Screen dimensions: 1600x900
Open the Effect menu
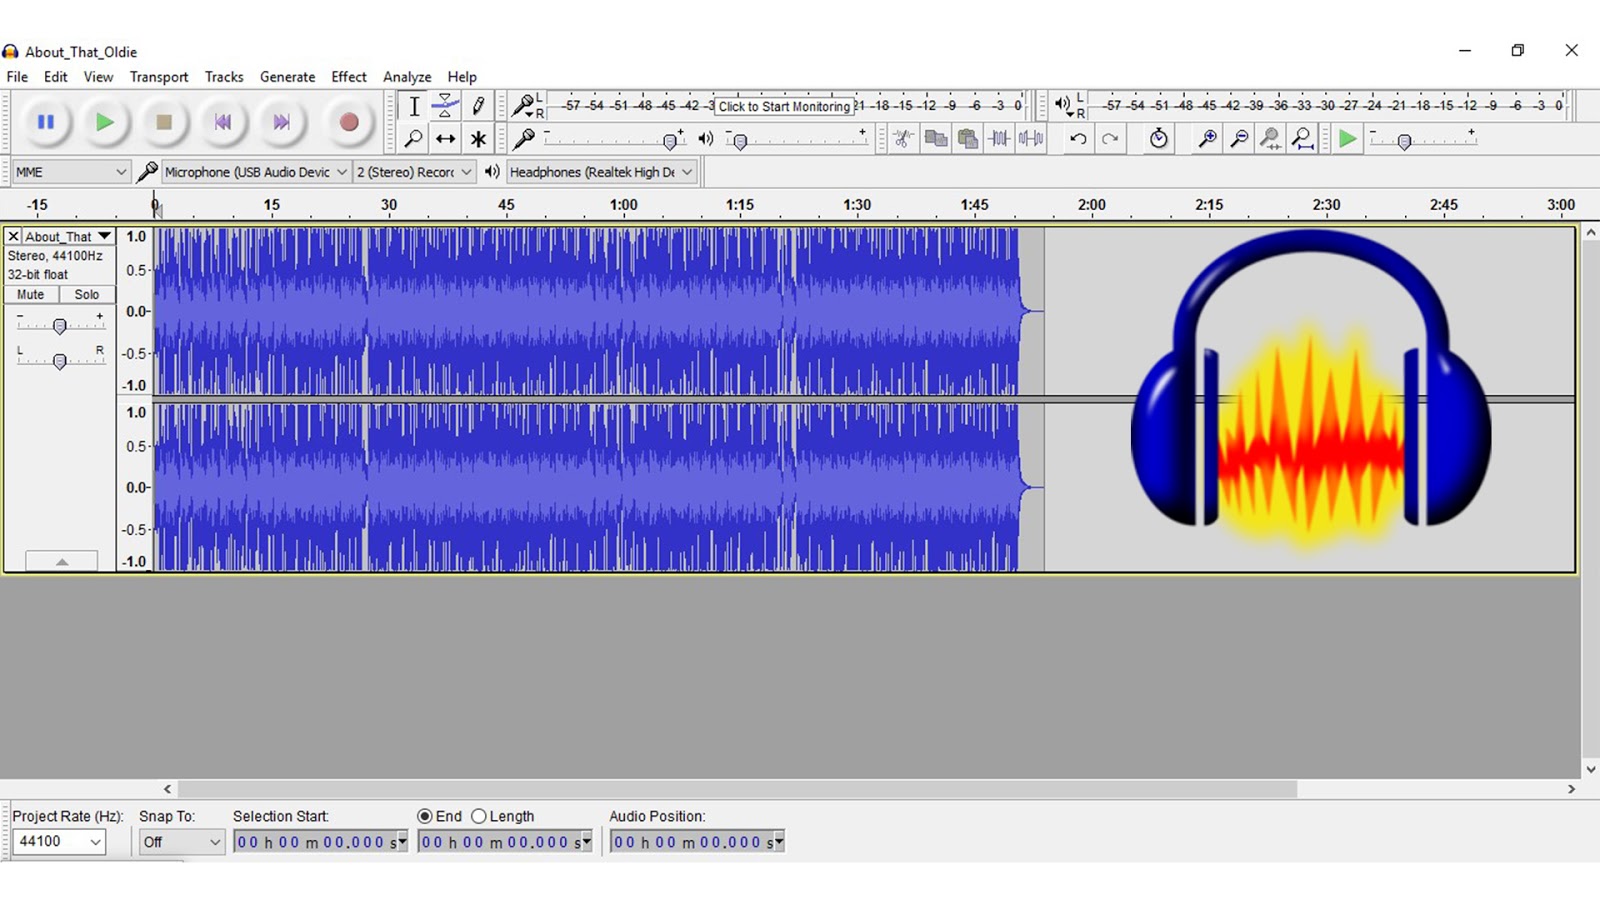pyautogui.click(x=349, y=77)
